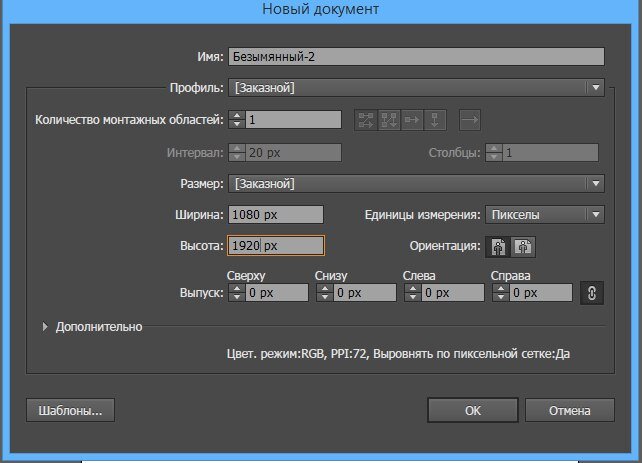Focus the Высота height field

276,246
